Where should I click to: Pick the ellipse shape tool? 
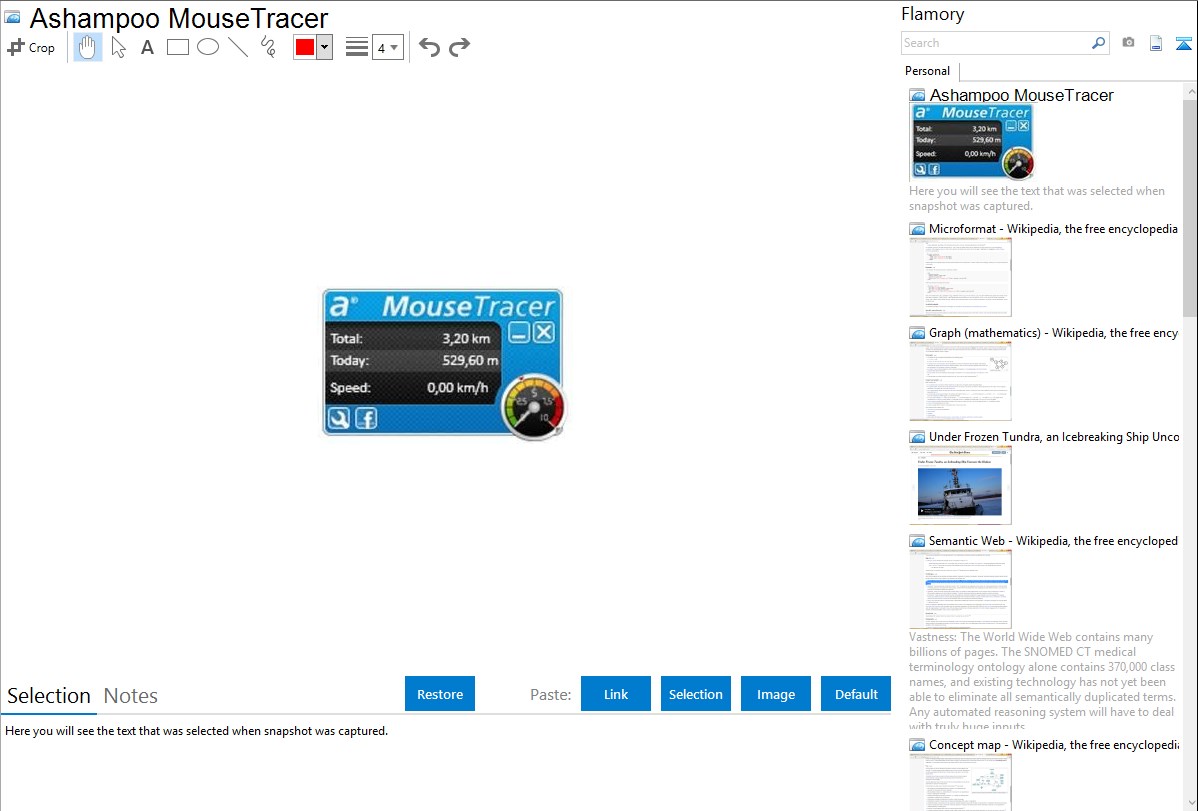pyautogui.click(x=208, y=47)
